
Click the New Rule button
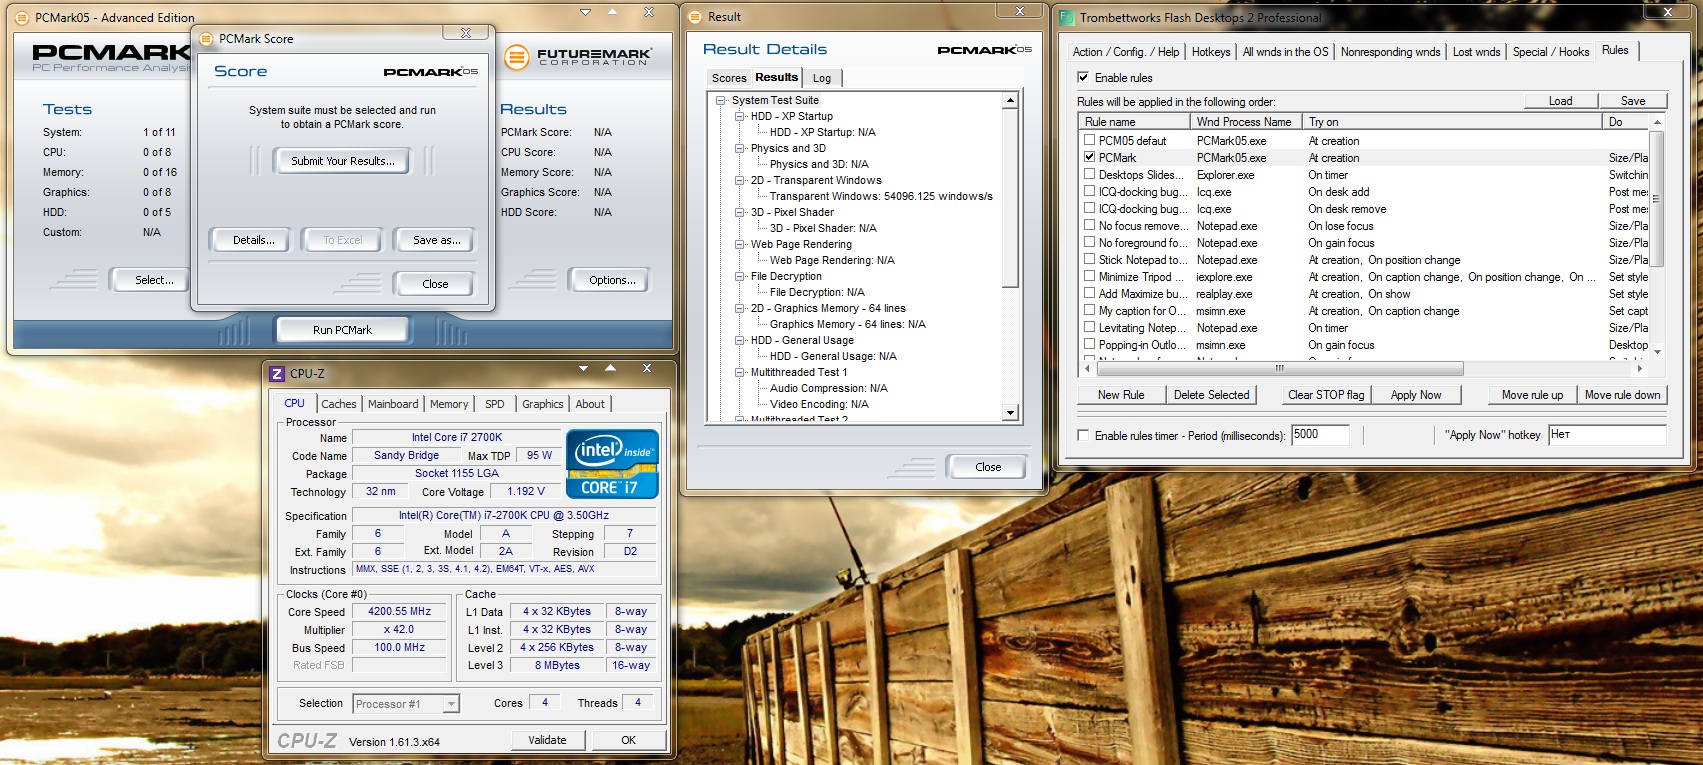click(1121, 395)
